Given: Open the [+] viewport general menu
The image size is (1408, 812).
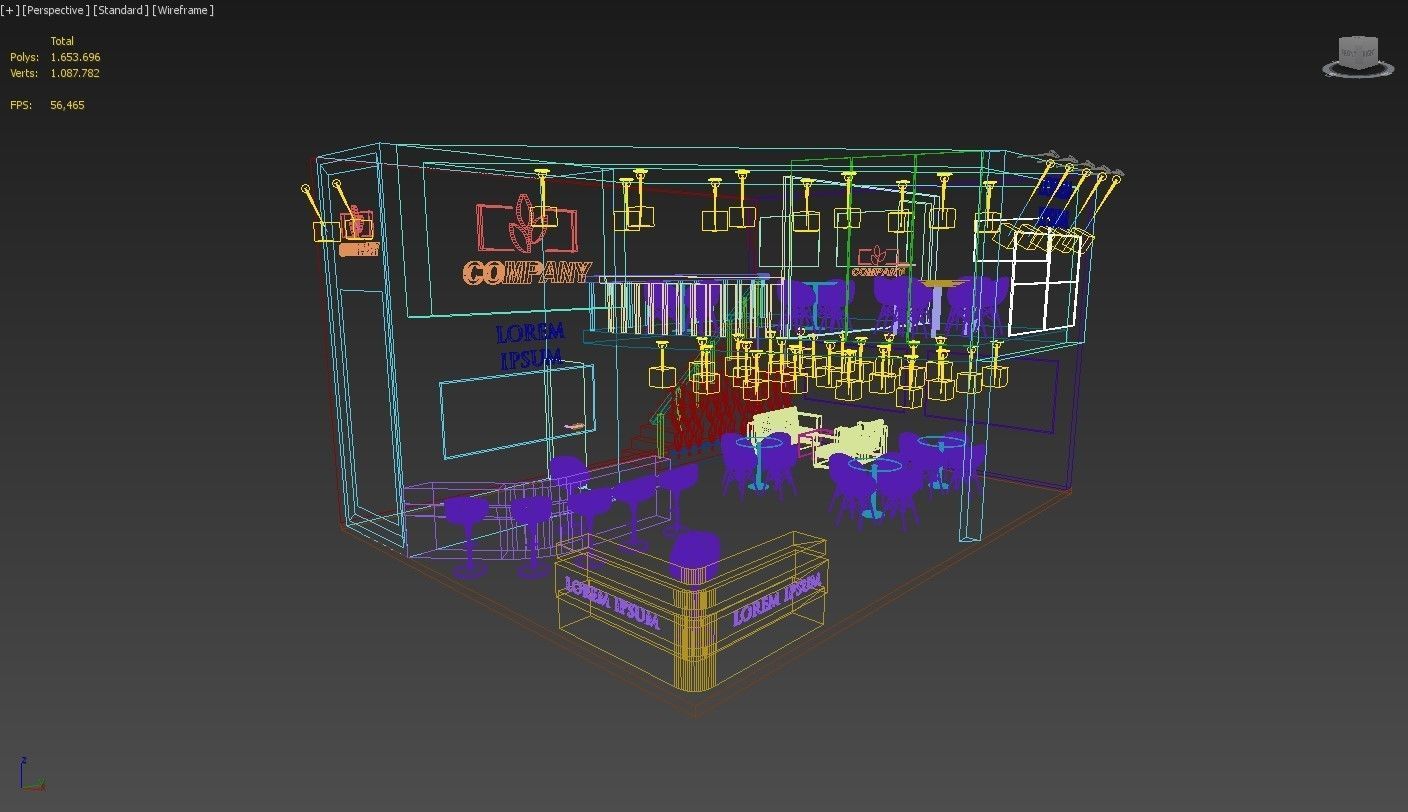Looking at the screenshot, I should [10, 10].
